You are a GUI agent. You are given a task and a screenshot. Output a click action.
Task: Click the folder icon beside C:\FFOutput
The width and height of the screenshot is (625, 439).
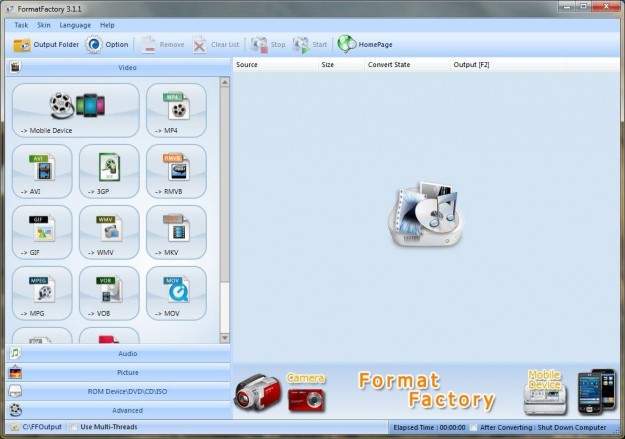pos(15,427)
